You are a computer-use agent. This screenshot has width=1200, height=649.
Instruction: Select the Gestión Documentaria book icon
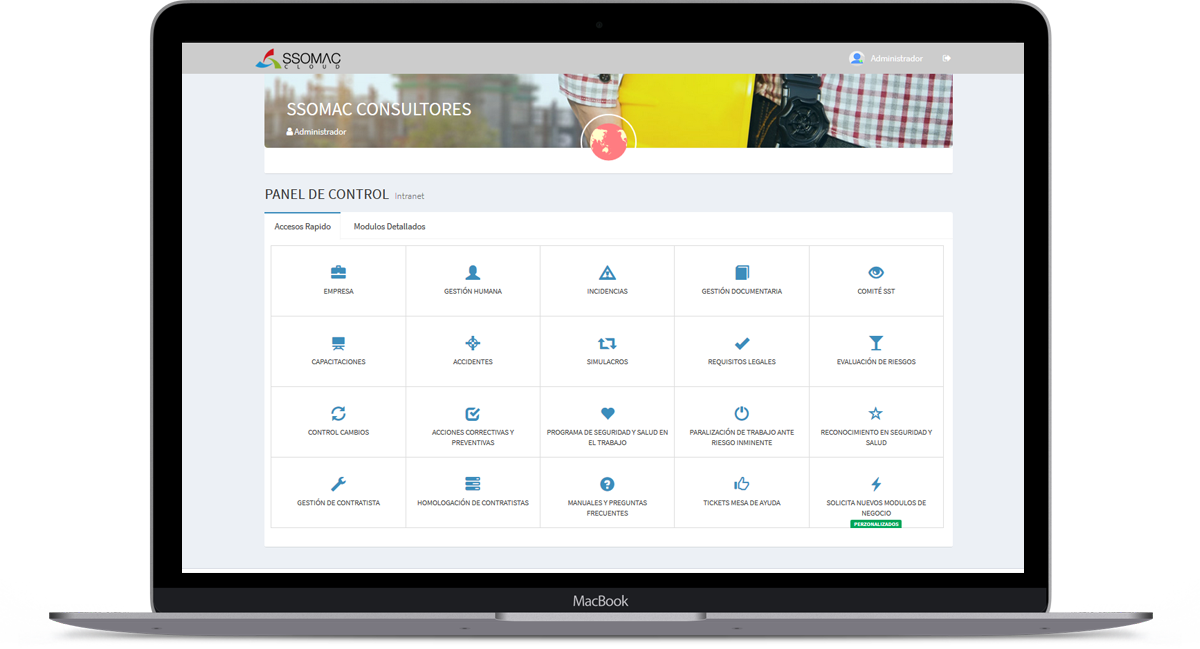pos(742,272)
